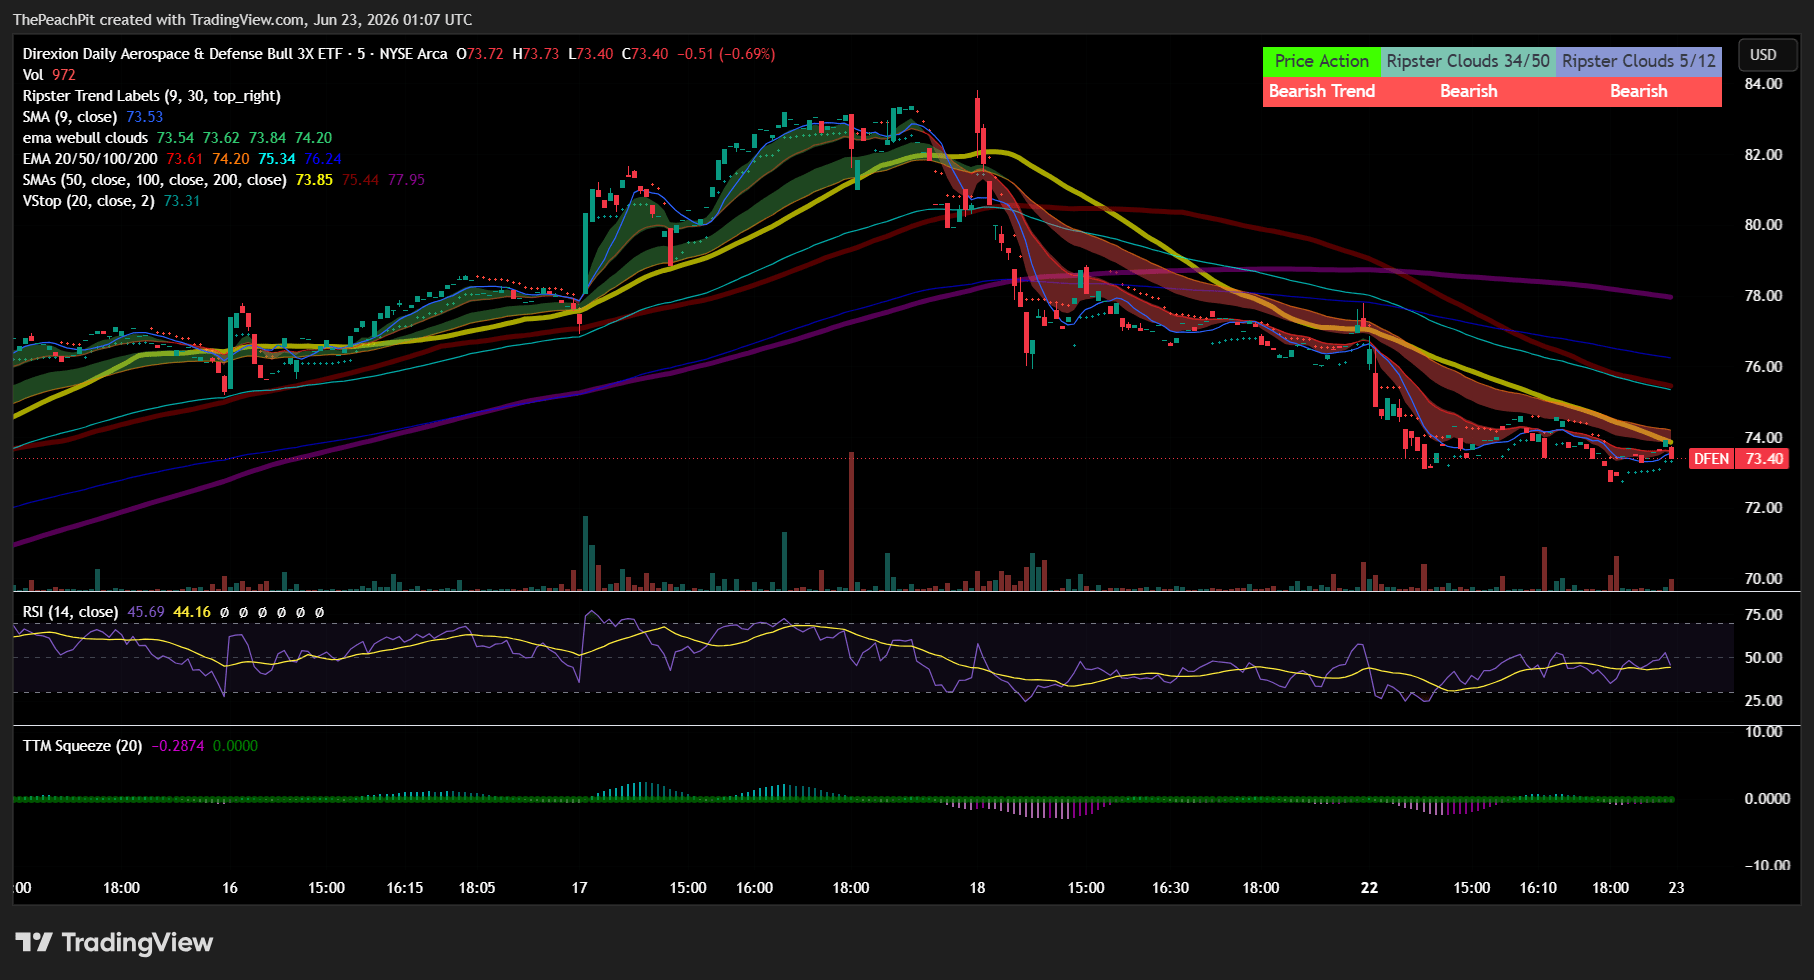Select the ema webull clouds legend
Viewport: 1814px width, 980px height.
pyautogui.click(x=177, y=138)
